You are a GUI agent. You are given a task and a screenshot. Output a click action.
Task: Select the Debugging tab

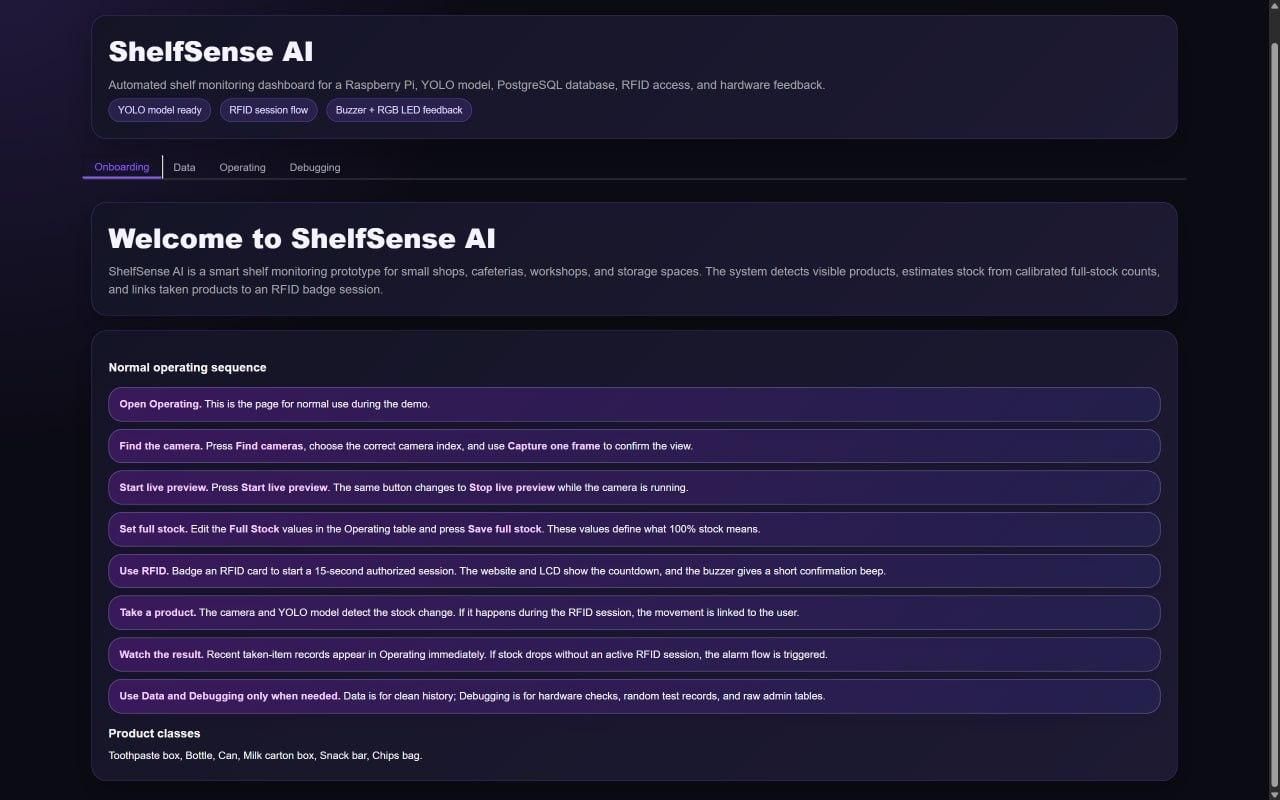[x=315, y=167]
